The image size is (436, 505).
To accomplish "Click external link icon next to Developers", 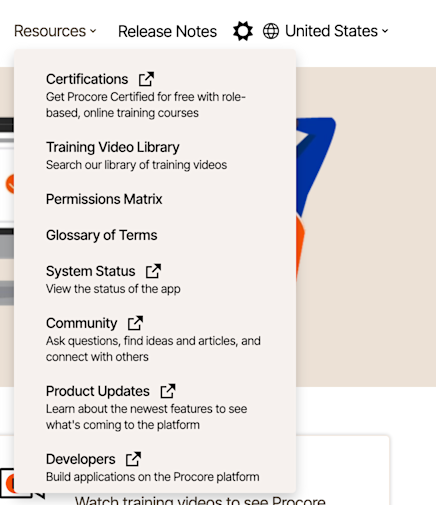I will 133,459.
